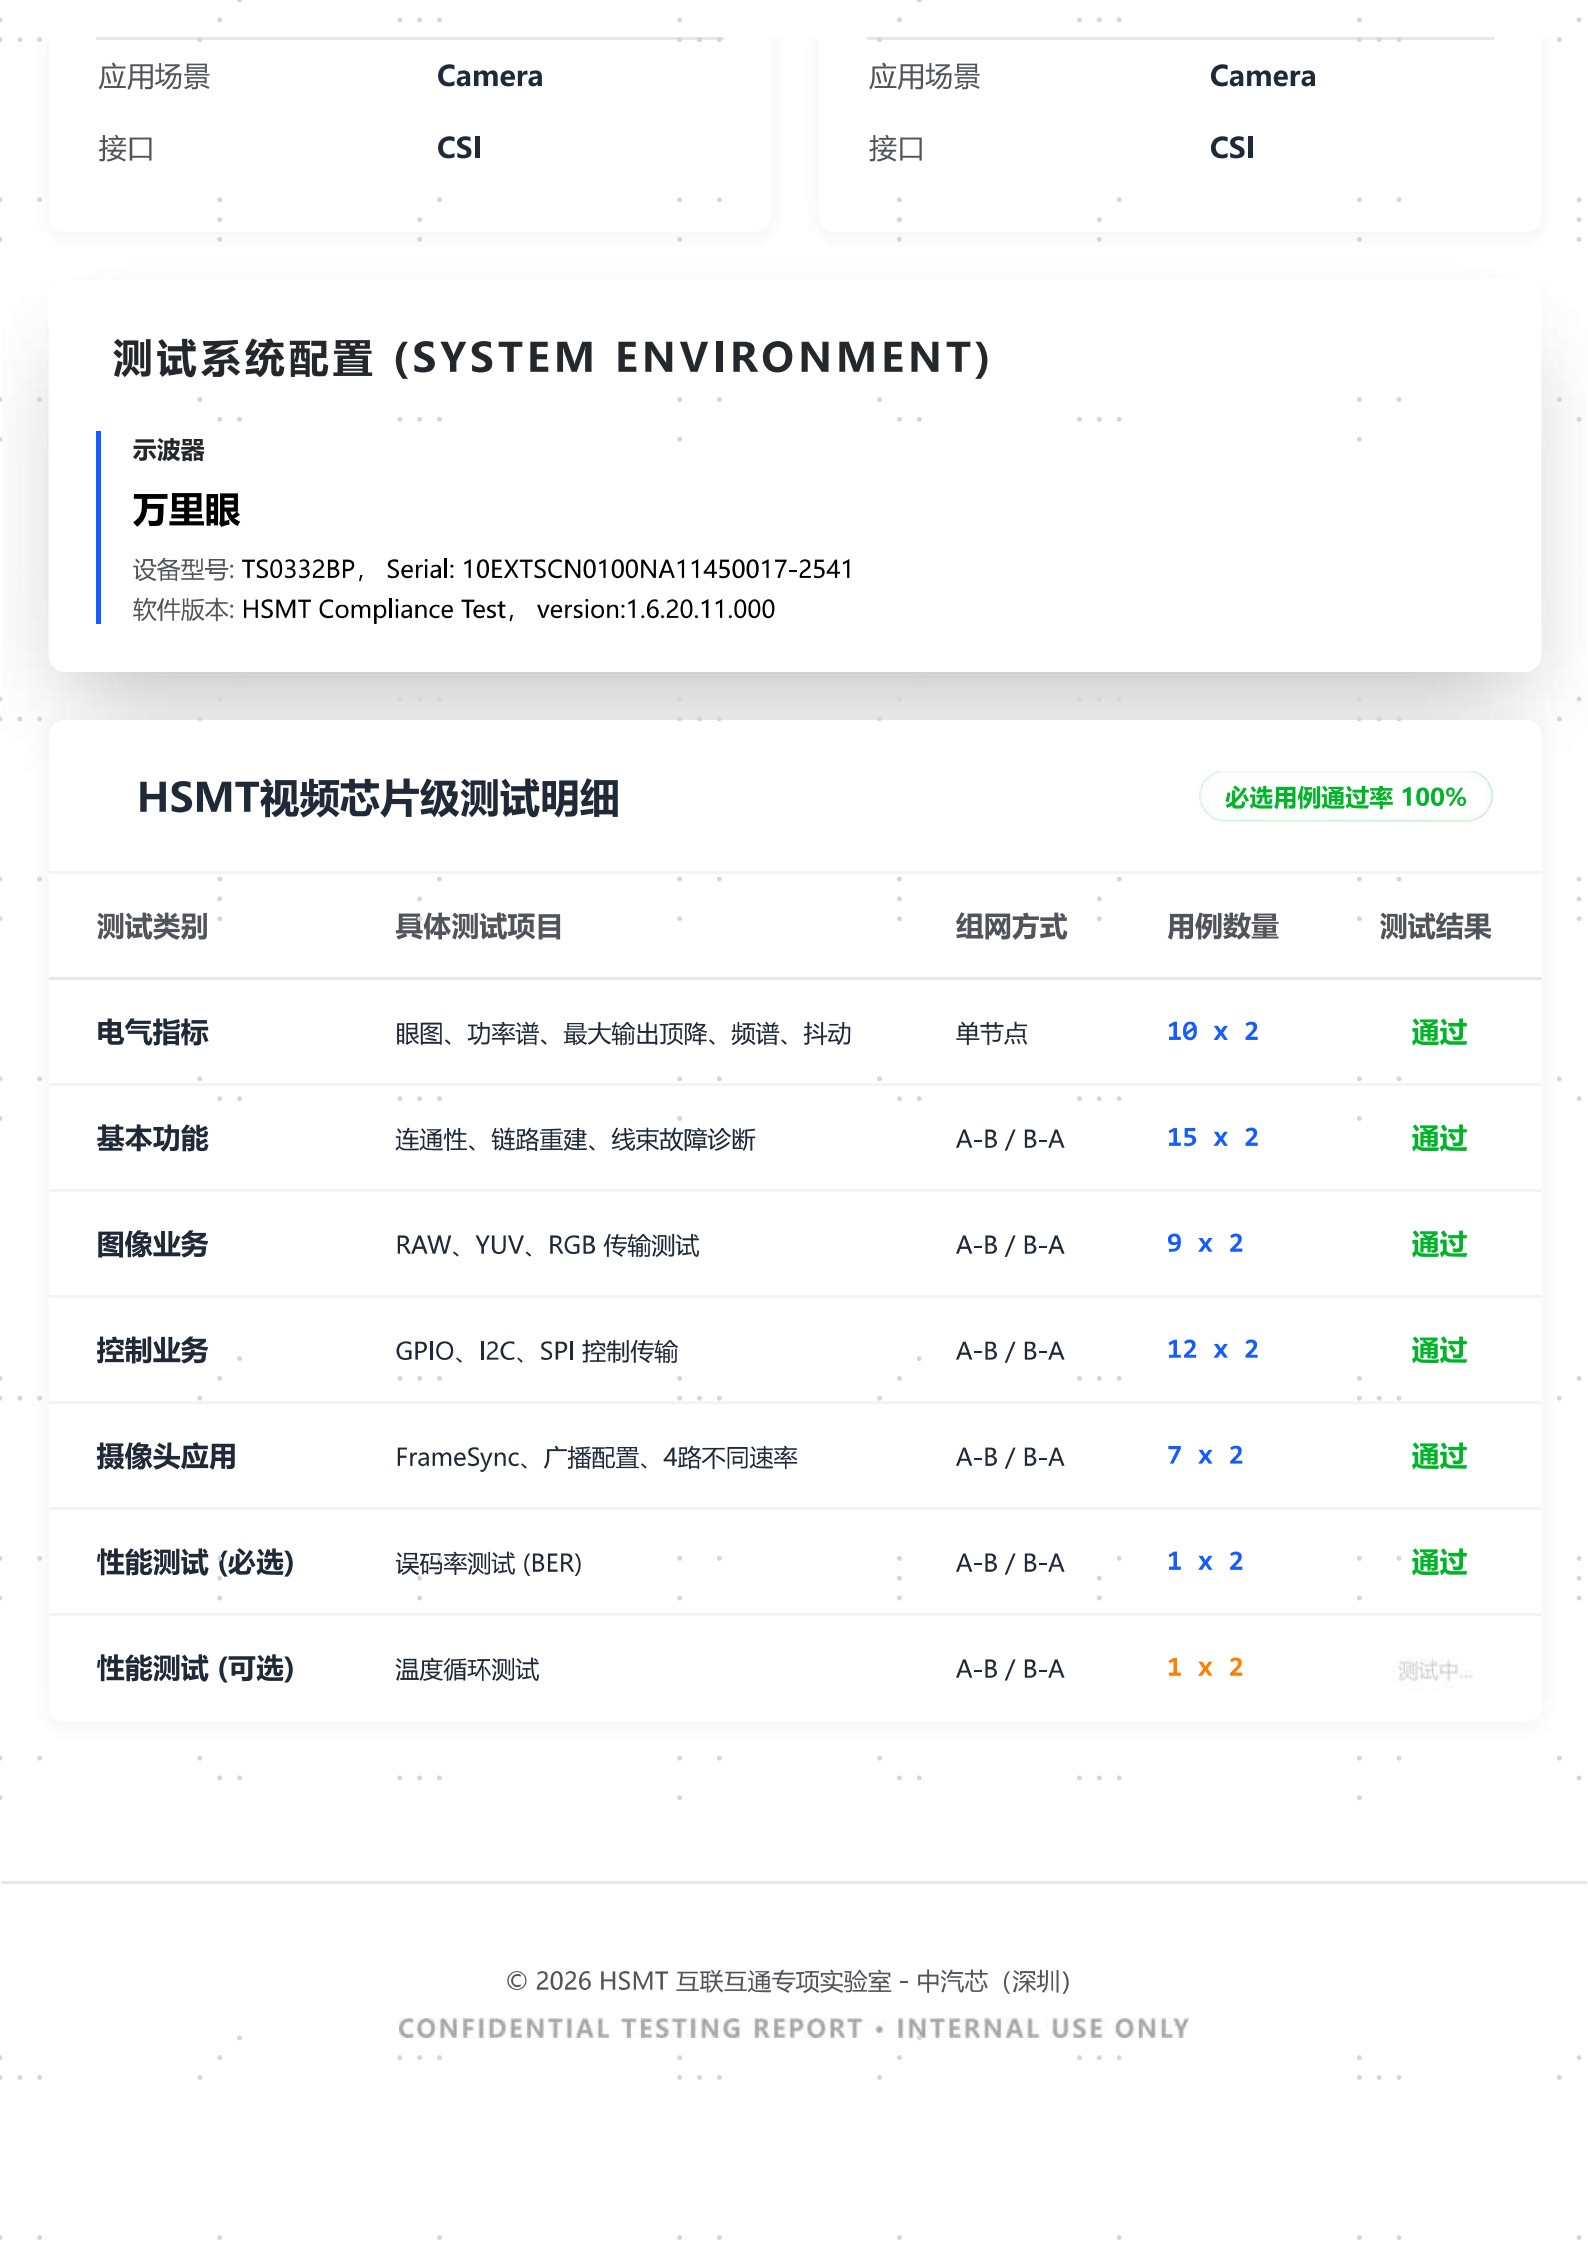Image resolution: width=1588 pixels, height=2245 pixels.
Task: Click 通过 result in 控制业务 row
Action: click(1439, 1350)
